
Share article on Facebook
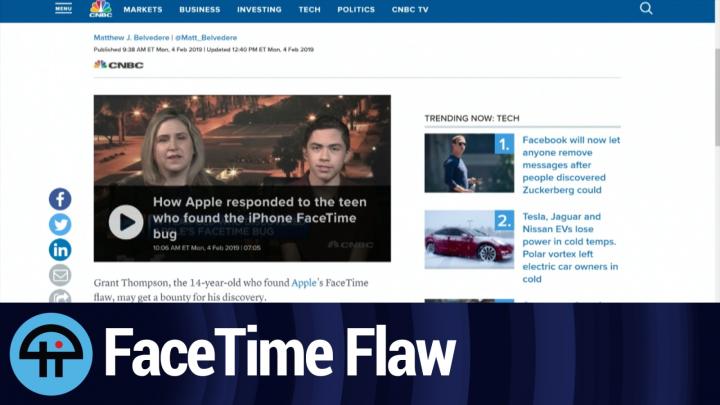point(60,199)
